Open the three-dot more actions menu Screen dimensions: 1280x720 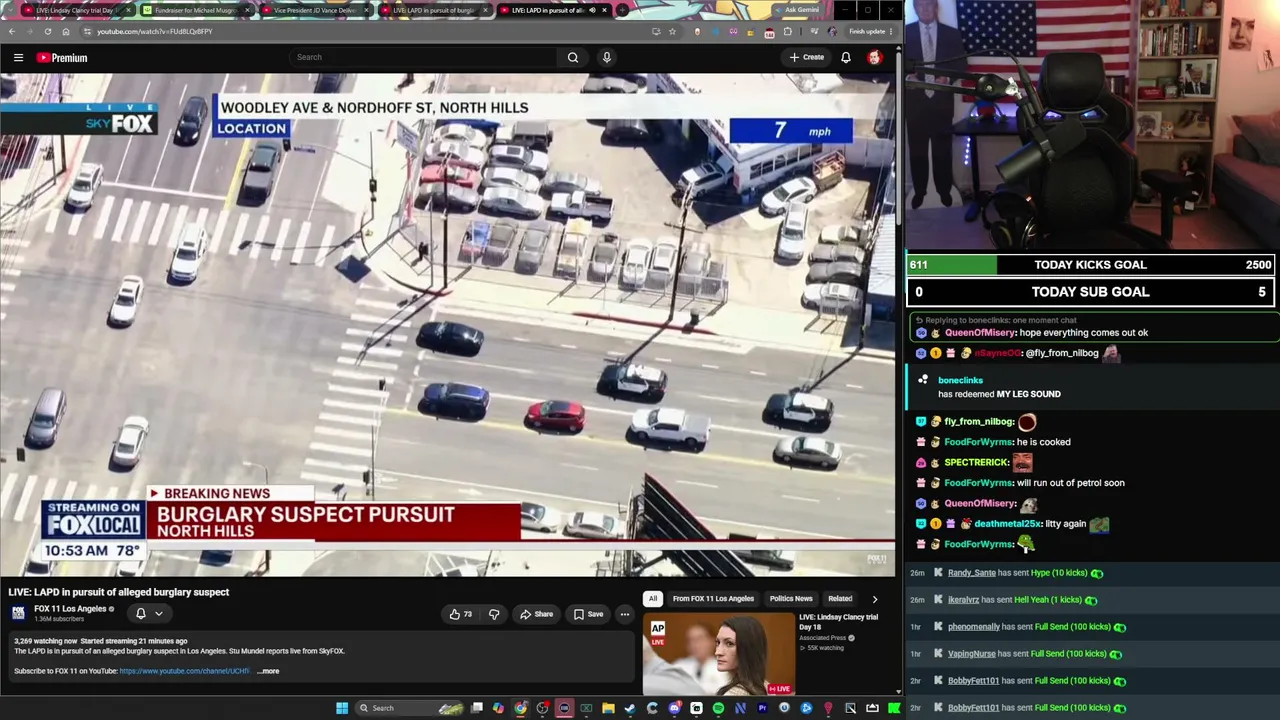pyautogui.click(x=625, y=614)
